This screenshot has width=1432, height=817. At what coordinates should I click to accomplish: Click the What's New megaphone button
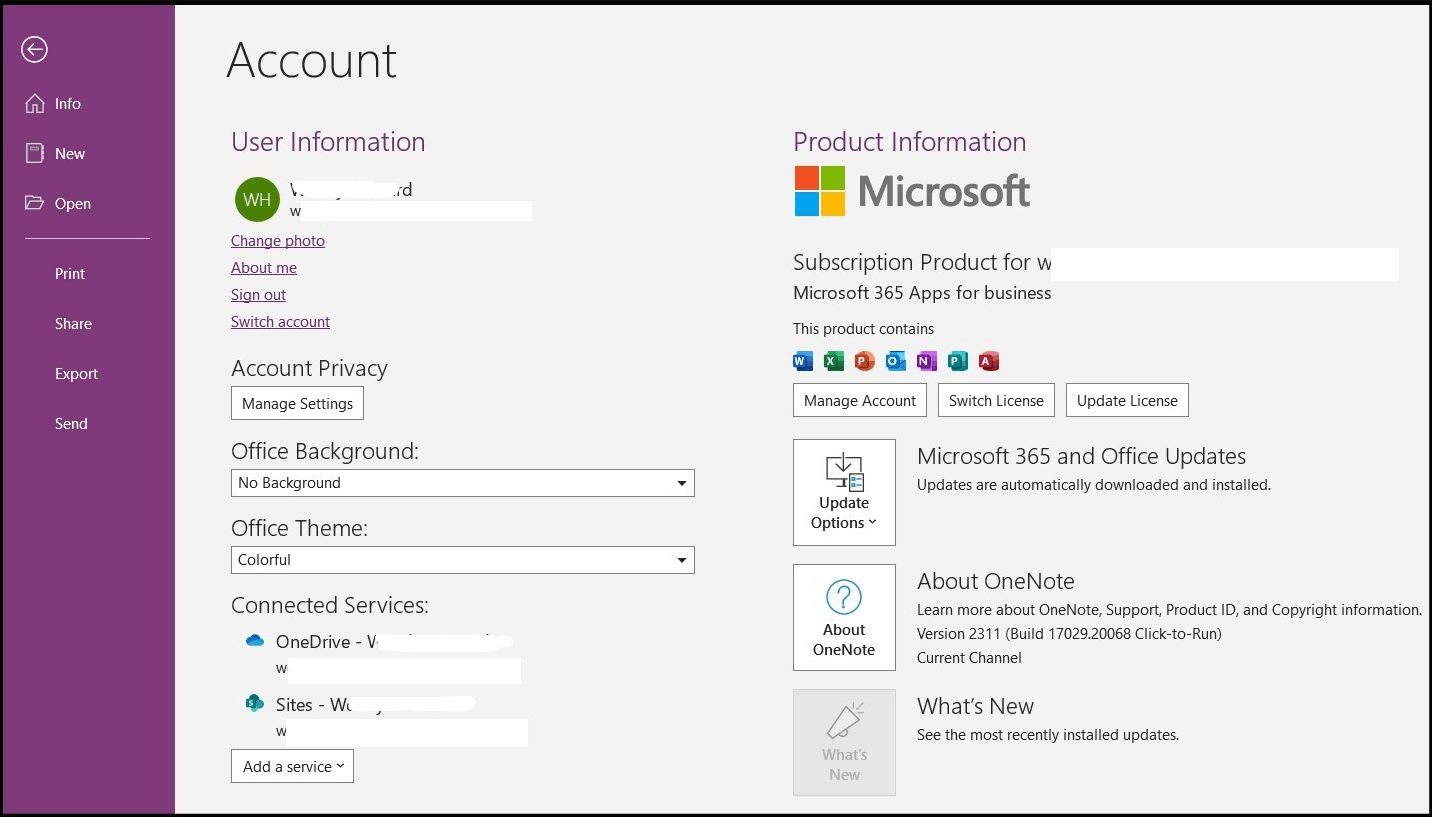tap(844, 742)
